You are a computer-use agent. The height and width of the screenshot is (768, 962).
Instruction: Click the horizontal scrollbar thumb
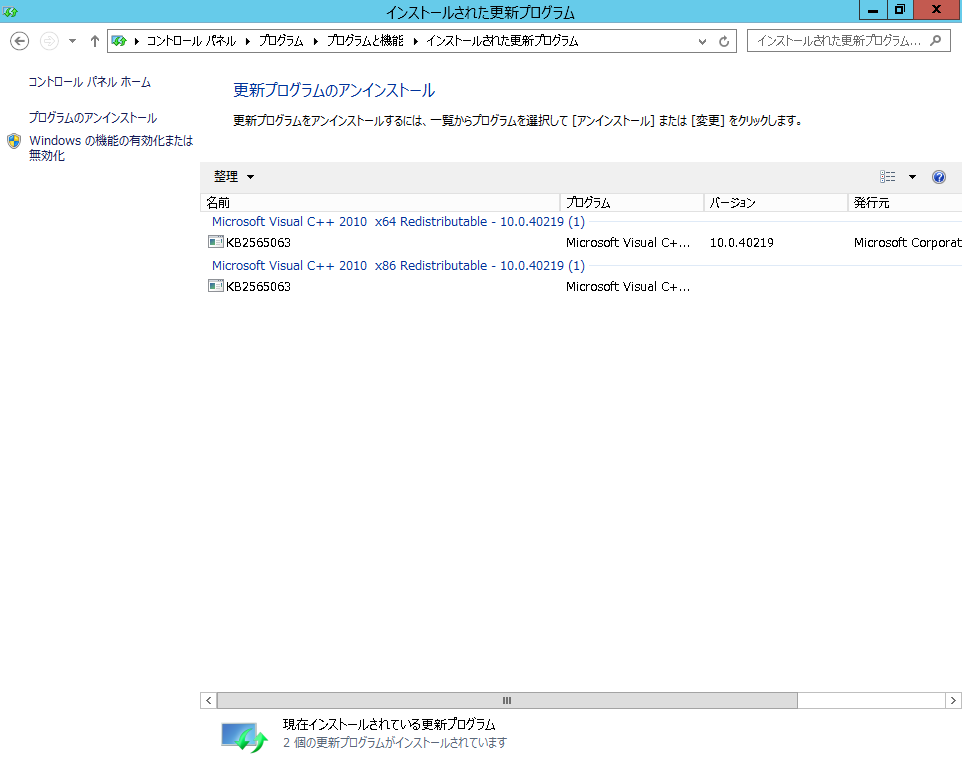507,700
